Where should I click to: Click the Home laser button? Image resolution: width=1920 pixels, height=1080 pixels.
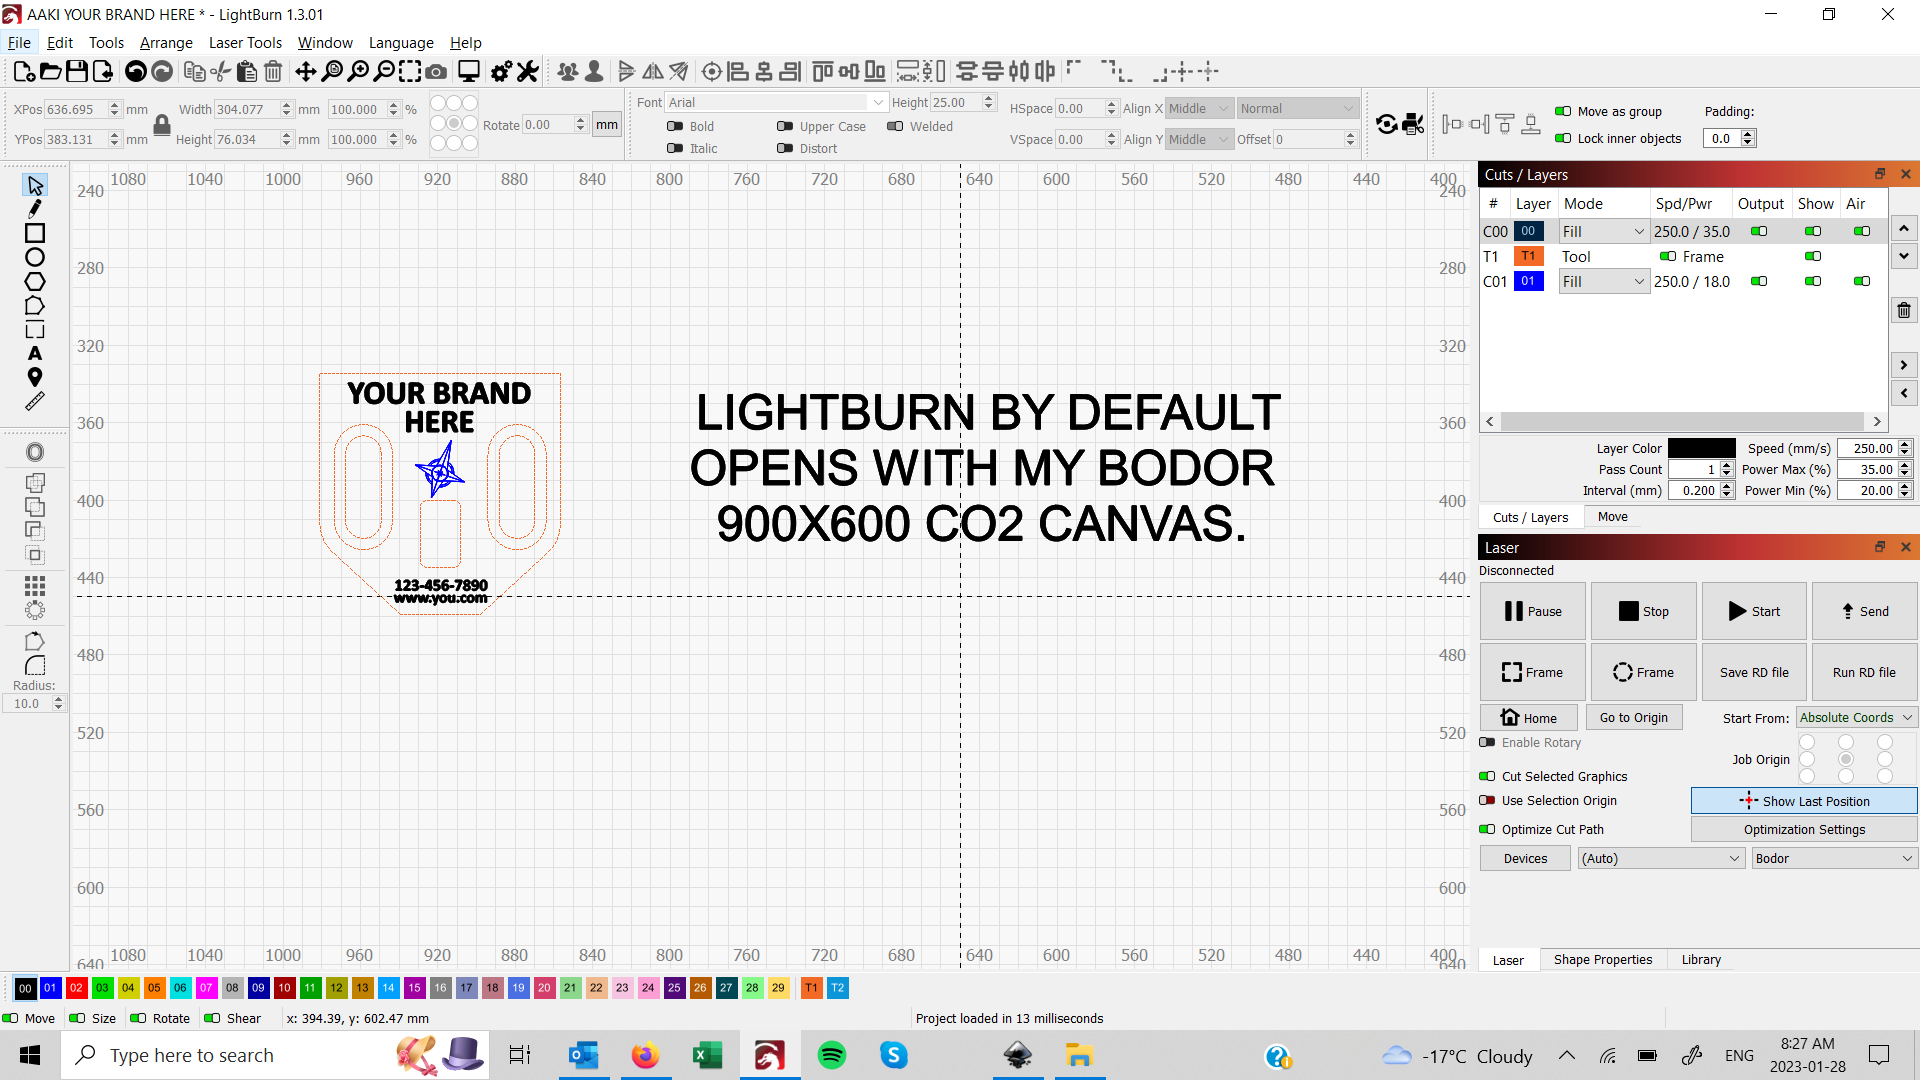pos(1529,717)
